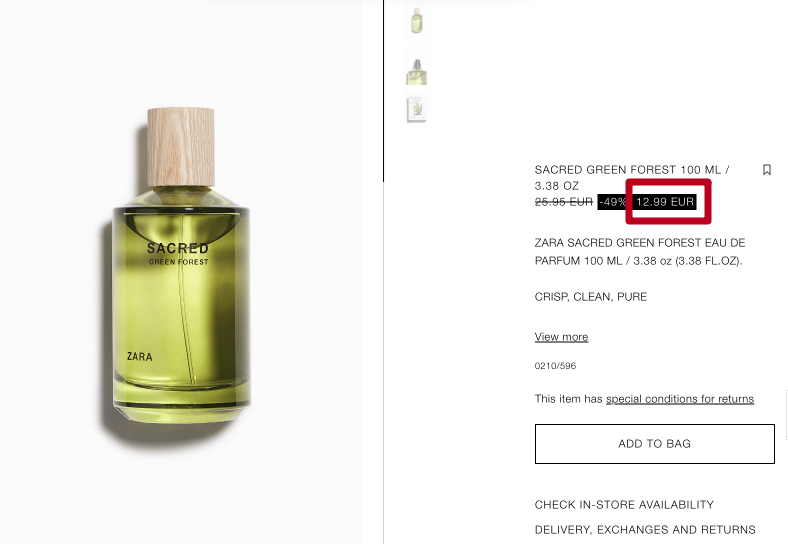Click the black vertical gallery scroll indicator
Viewport: 788px width, 544px height.
[x=383, y=90]
